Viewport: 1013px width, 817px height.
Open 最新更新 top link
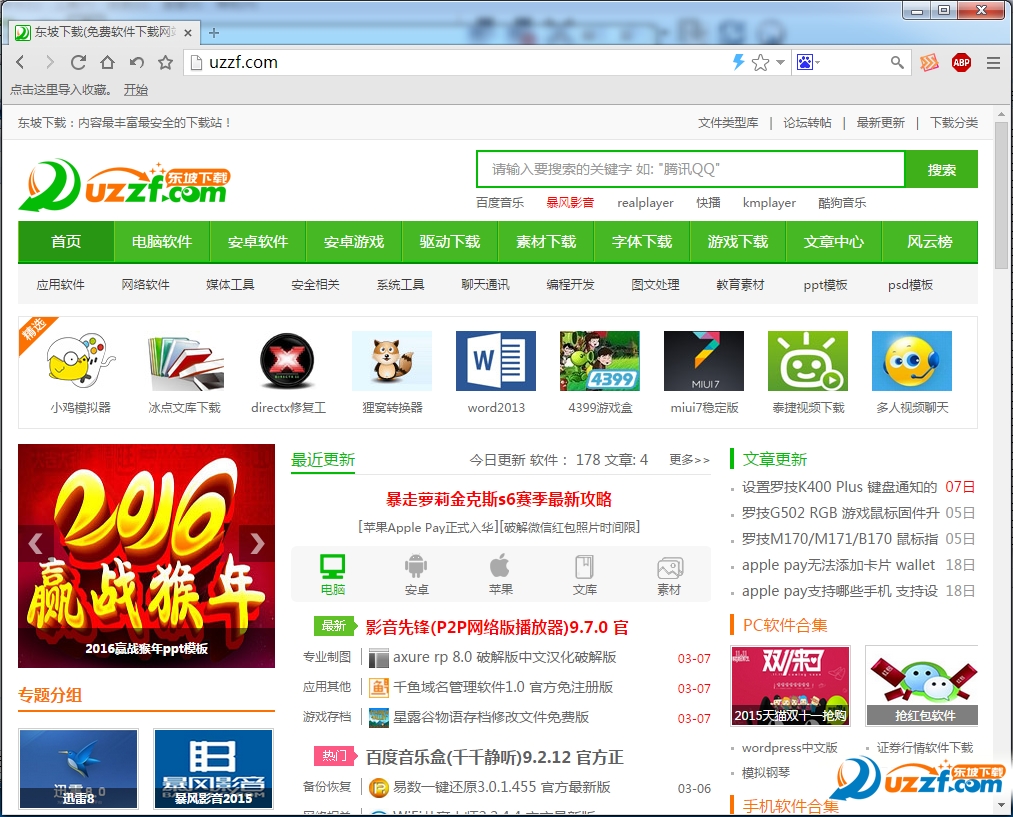(880, 123)
